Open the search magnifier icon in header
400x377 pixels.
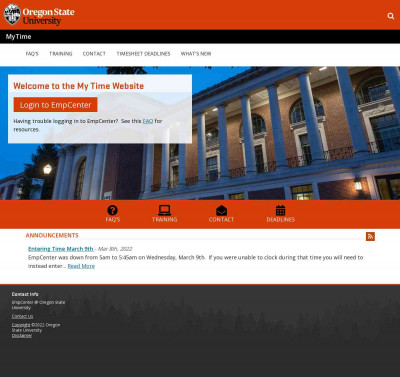391,16
